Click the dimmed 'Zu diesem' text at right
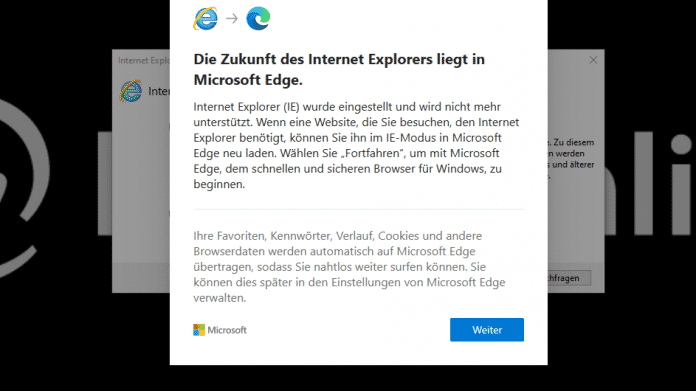This screenshot has height=391, width=696. tap(573, 142)
